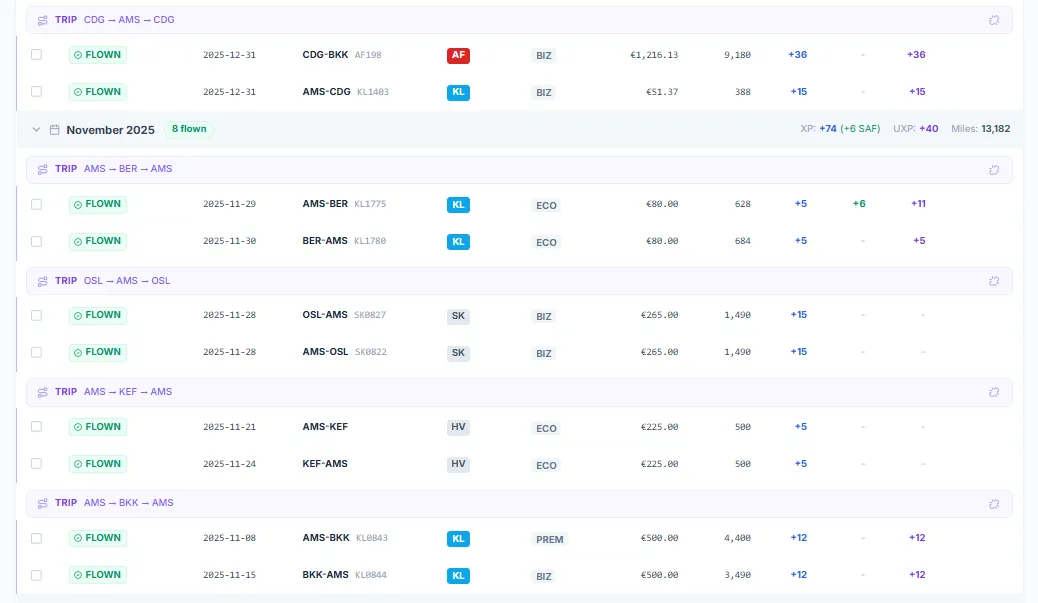The image size is (1038, 603).
Task: Click the SK airline badge on the AMS-OSL flight
Action: click(458, 352)
